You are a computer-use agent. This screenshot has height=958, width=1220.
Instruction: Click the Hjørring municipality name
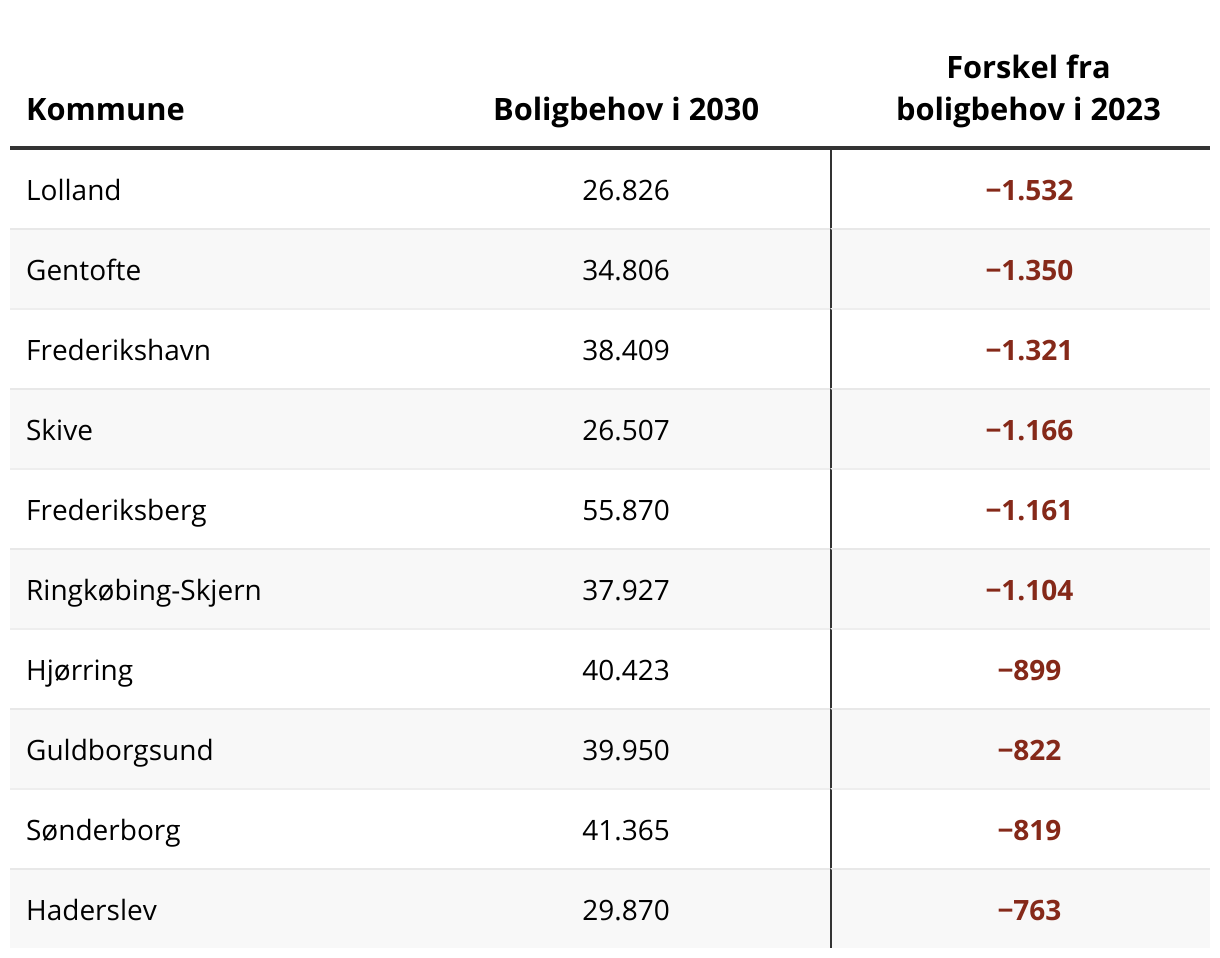pos(80,670)
